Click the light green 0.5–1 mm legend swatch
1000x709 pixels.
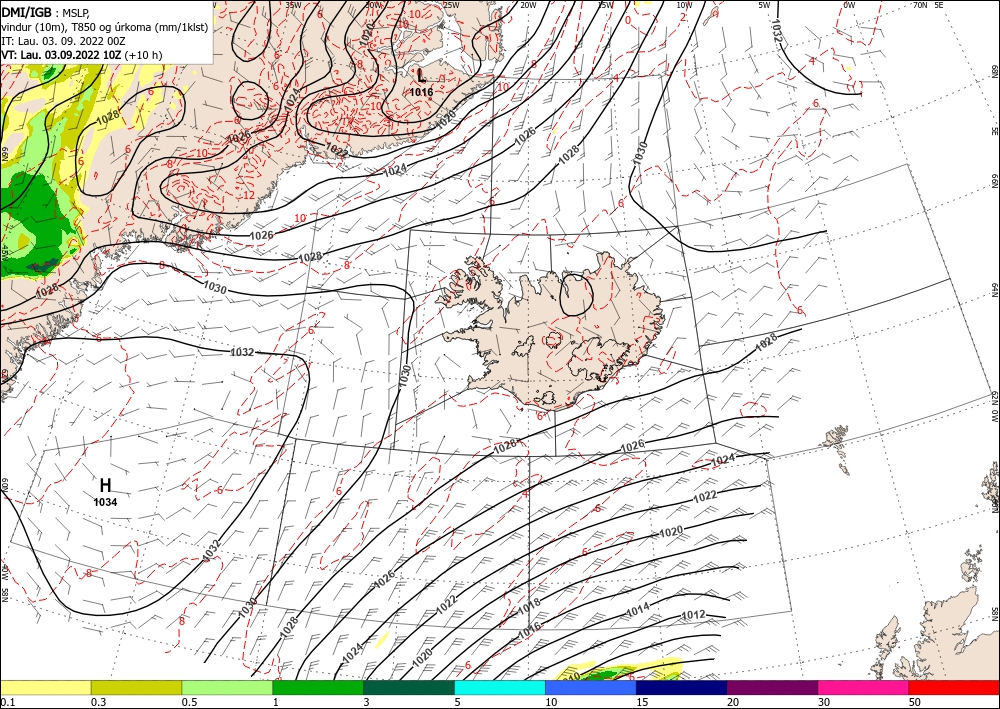[x=227, y=687]
